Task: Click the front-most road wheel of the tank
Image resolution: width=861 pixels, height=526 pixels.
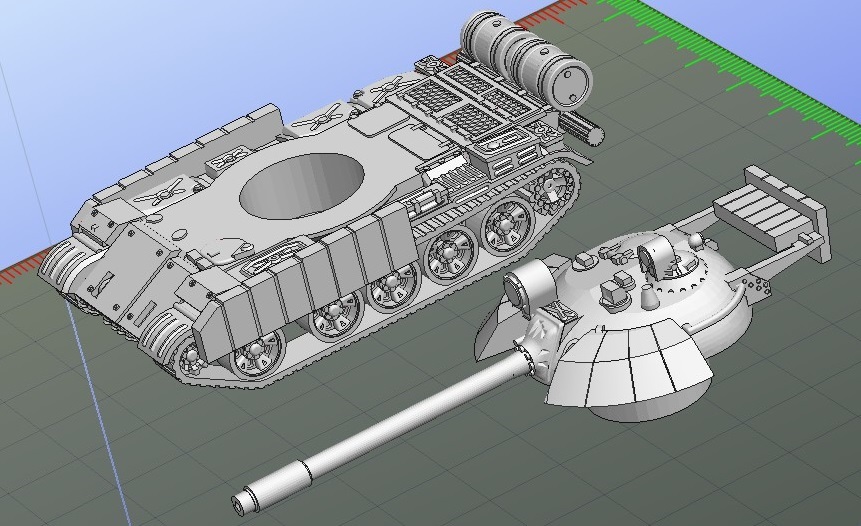Action: pyautogui.click(x=257, y=353)
